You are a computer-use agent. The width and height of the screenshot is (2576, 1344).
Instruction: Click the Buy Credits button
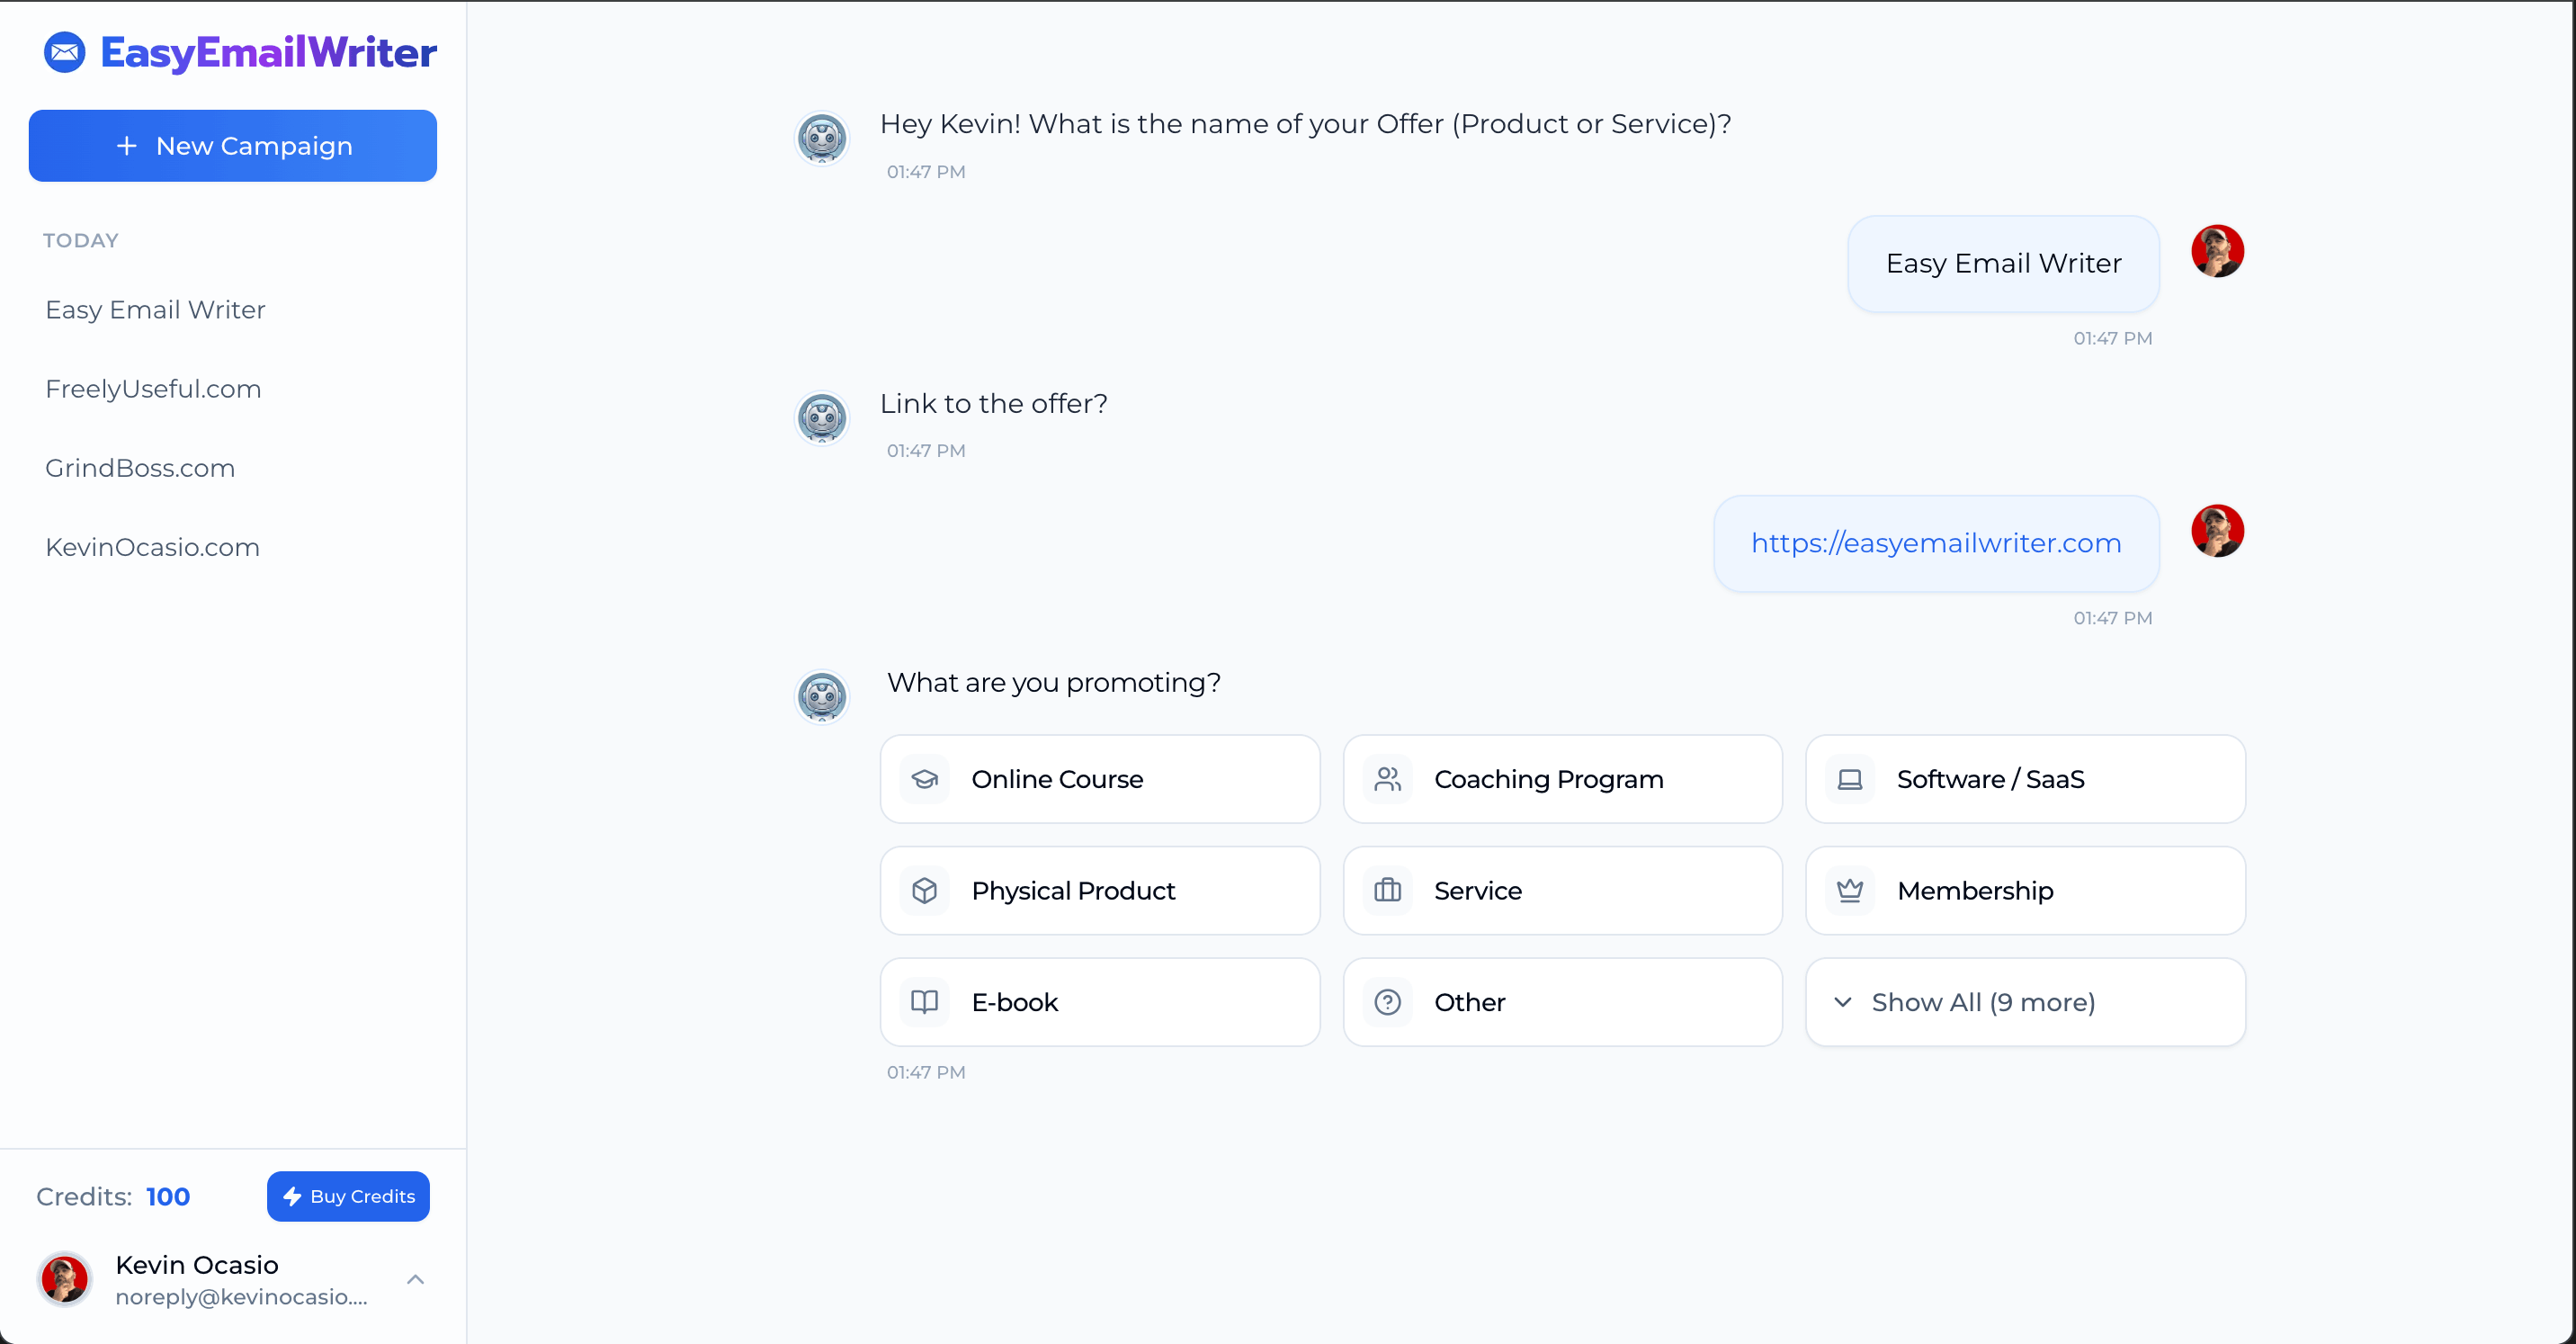(x=348, y=1196)
